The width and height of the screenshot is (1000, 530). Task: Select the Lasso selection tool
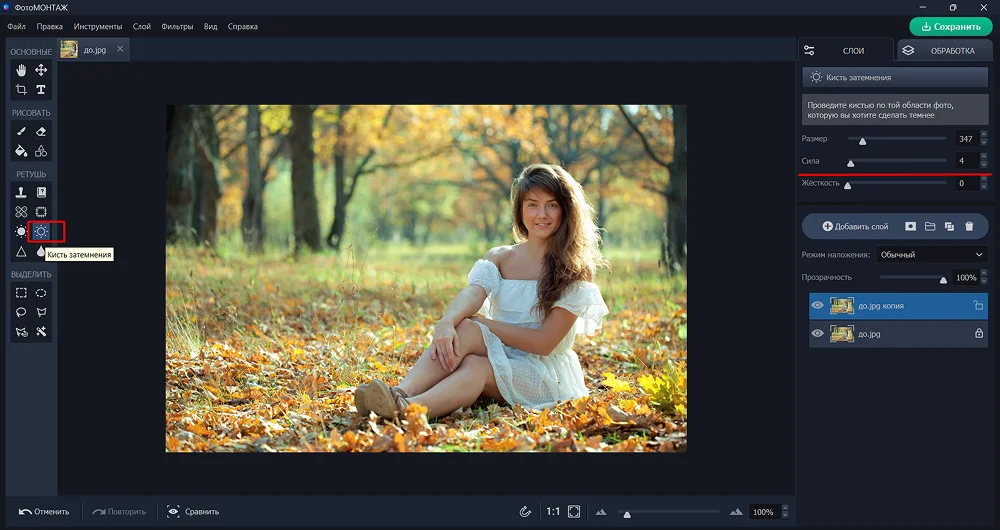pos(21,312)
